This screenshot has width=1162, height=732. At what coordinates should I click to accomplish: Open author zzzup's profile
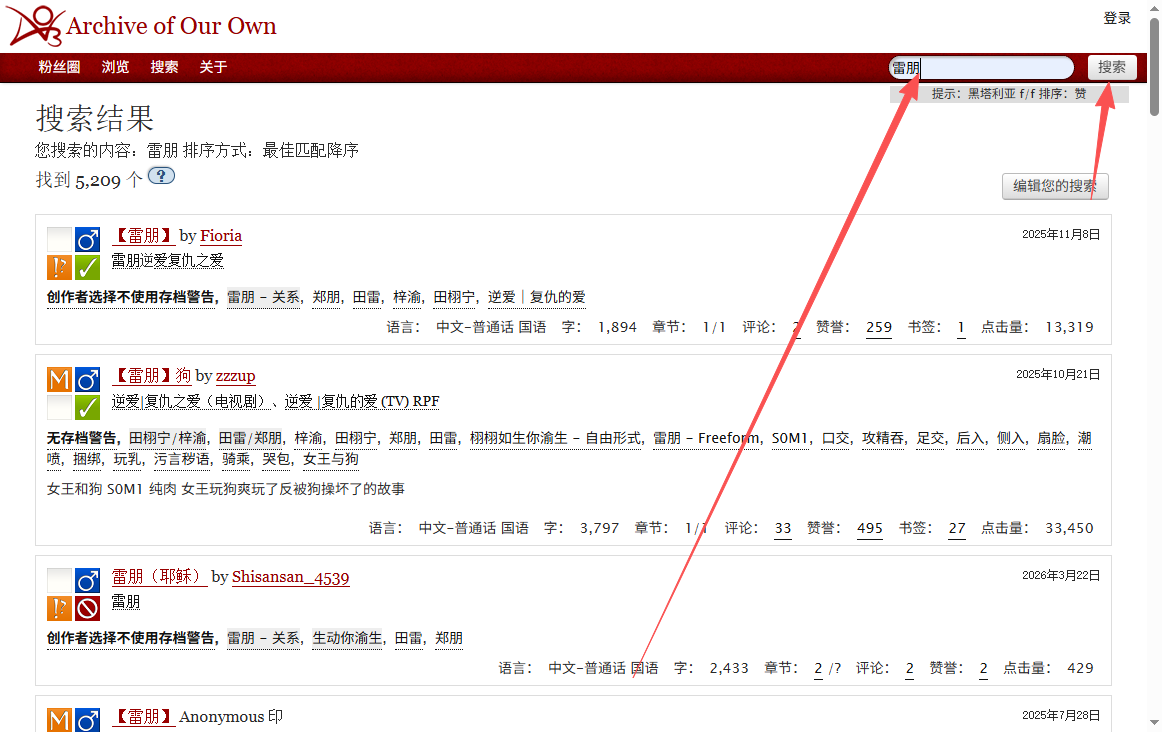[x=236, y=376]
